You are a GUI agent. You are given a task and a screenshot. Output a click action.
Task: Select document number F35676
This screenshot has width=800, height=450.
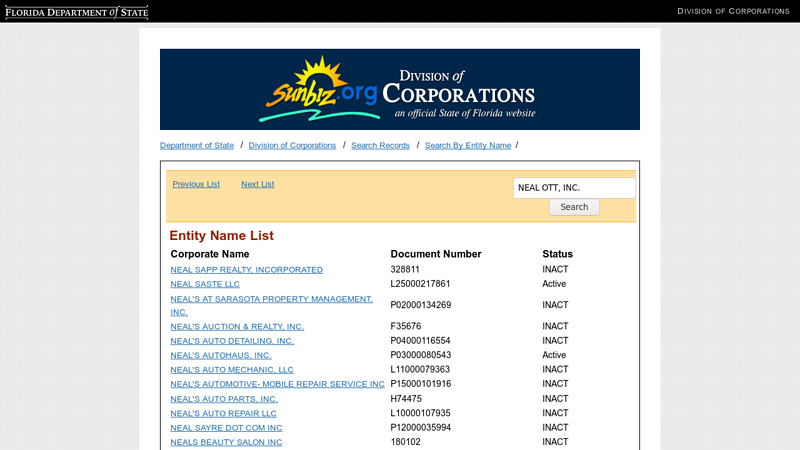click(x=406, y=326)
